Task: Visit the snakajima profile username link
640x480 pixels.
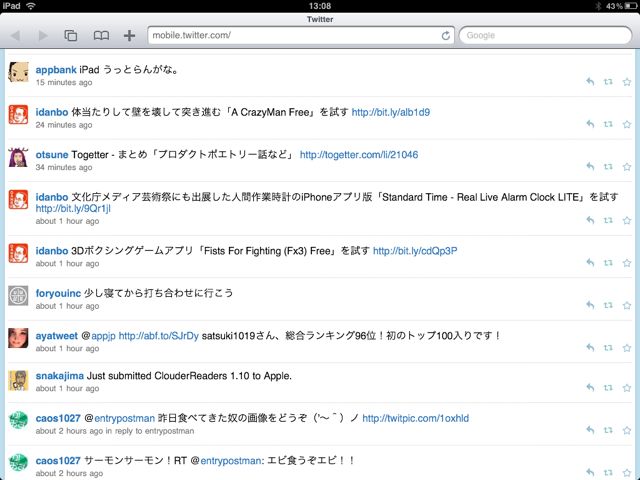Action: (x=60, y=376)
